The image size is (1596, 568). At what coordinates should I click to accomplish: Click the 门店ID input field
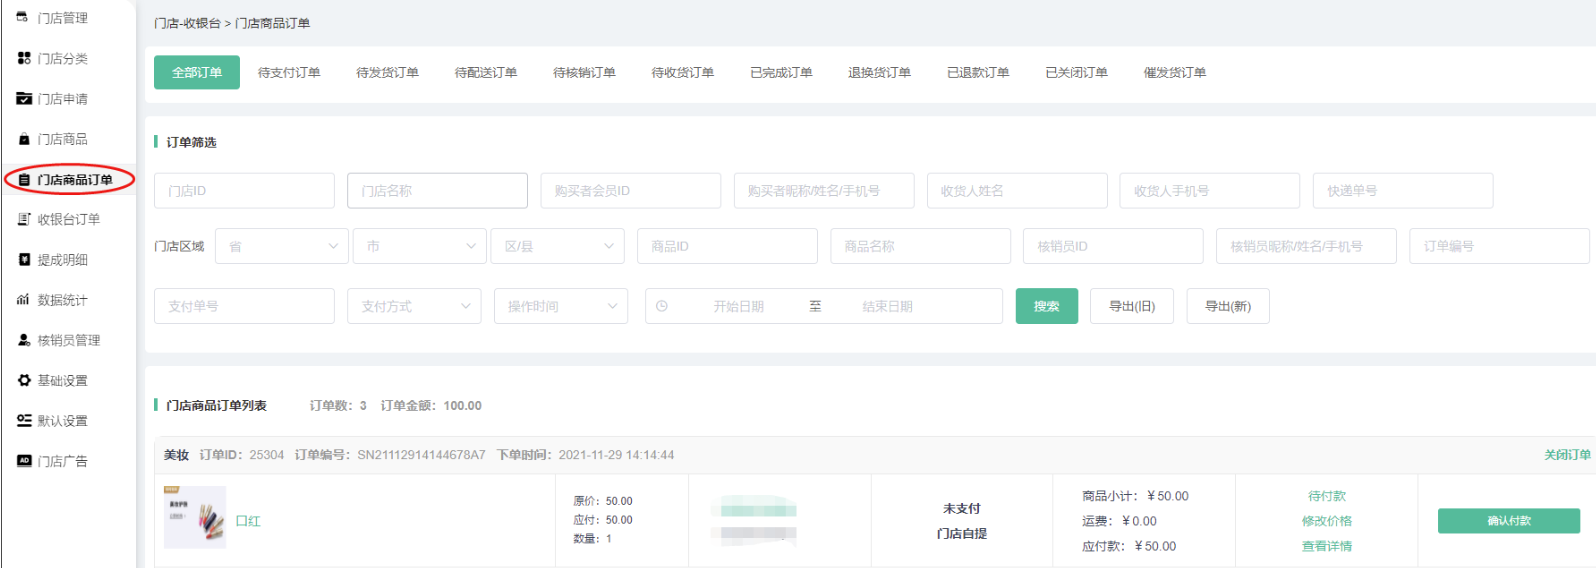pyautogui.click(x=244, y=191)
